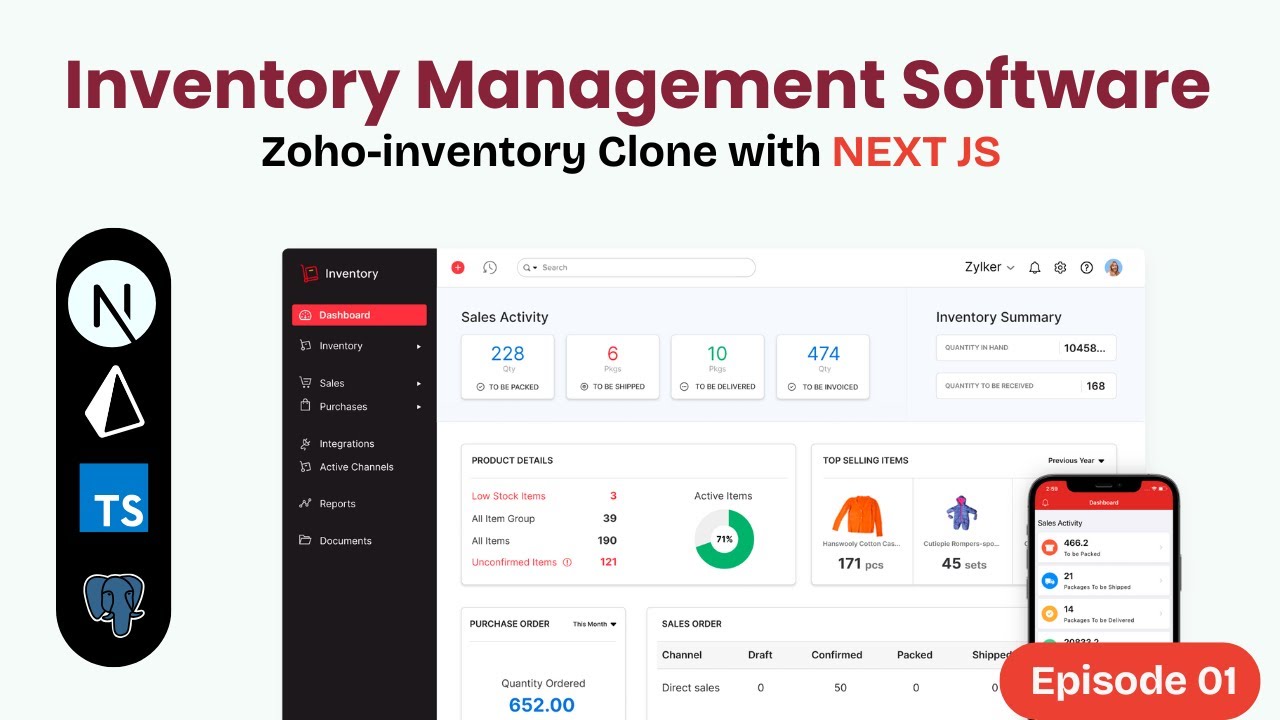Expand the Inventory sidebar submenu arrow
Image resolution: width=1280 pixels, height=720 pixels.
coord(419,347)
